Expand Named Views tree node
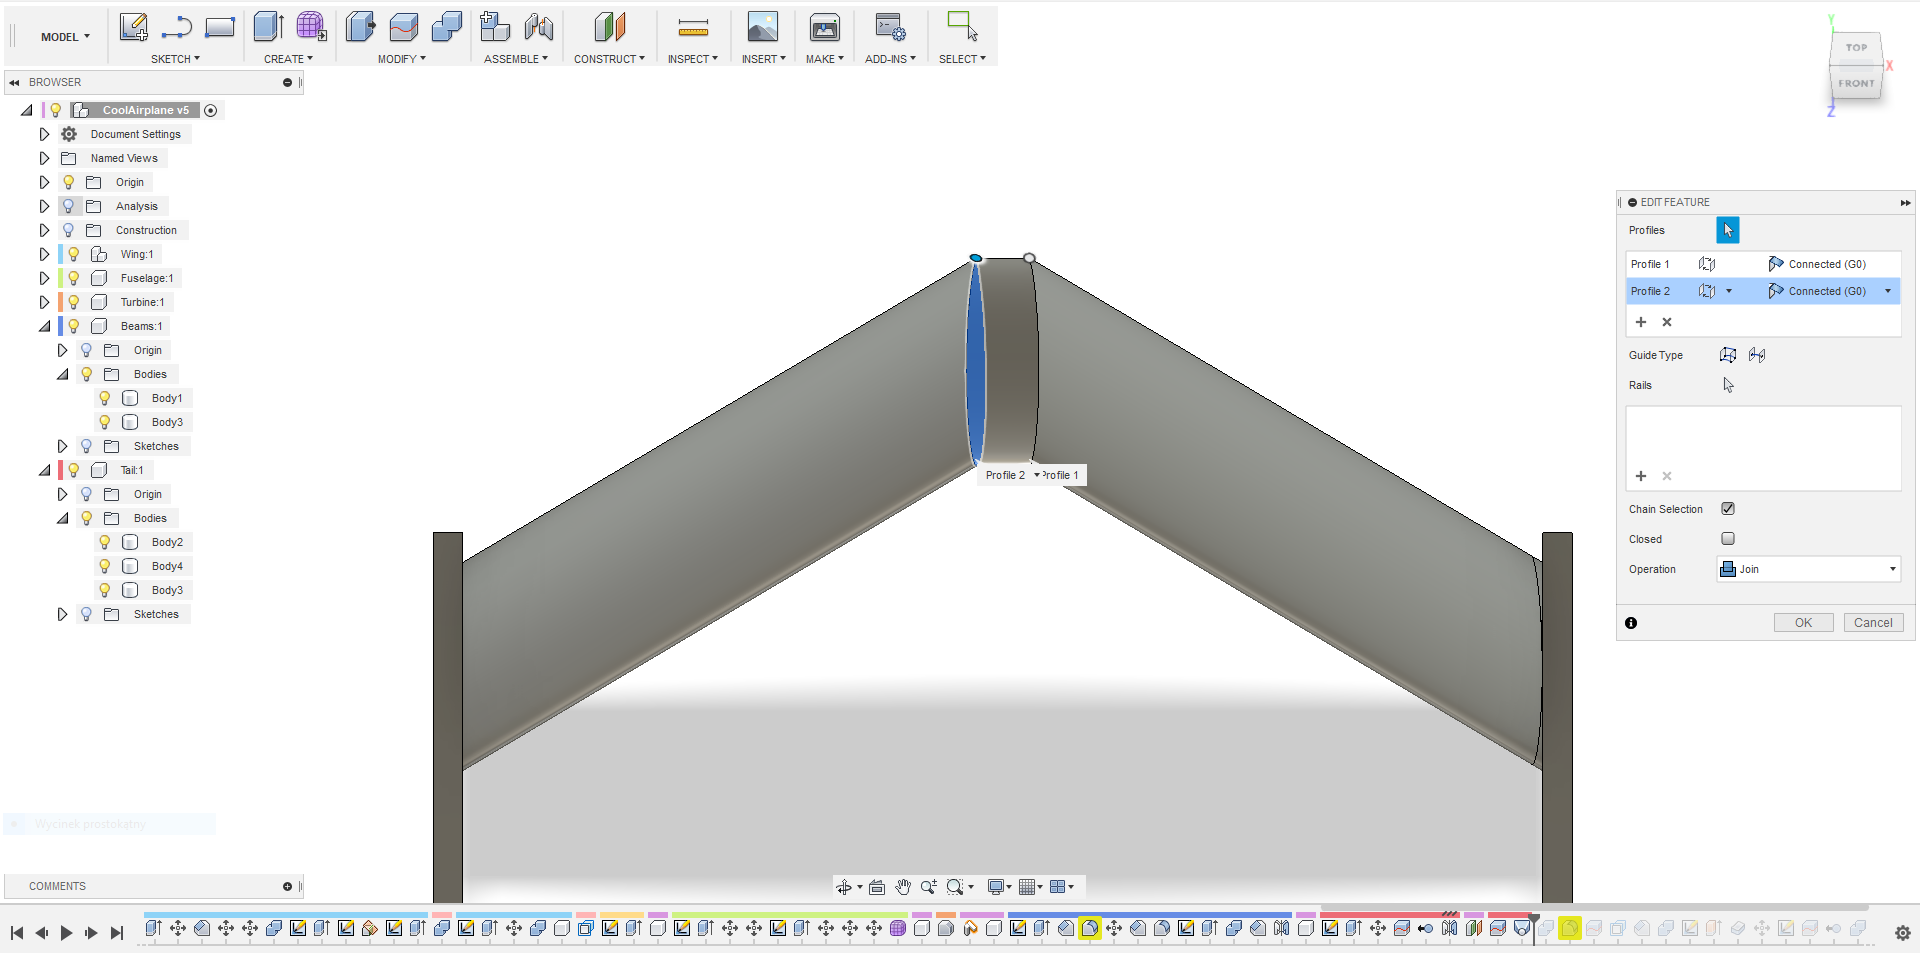The image size is (1920, 953). coord(44,158)
